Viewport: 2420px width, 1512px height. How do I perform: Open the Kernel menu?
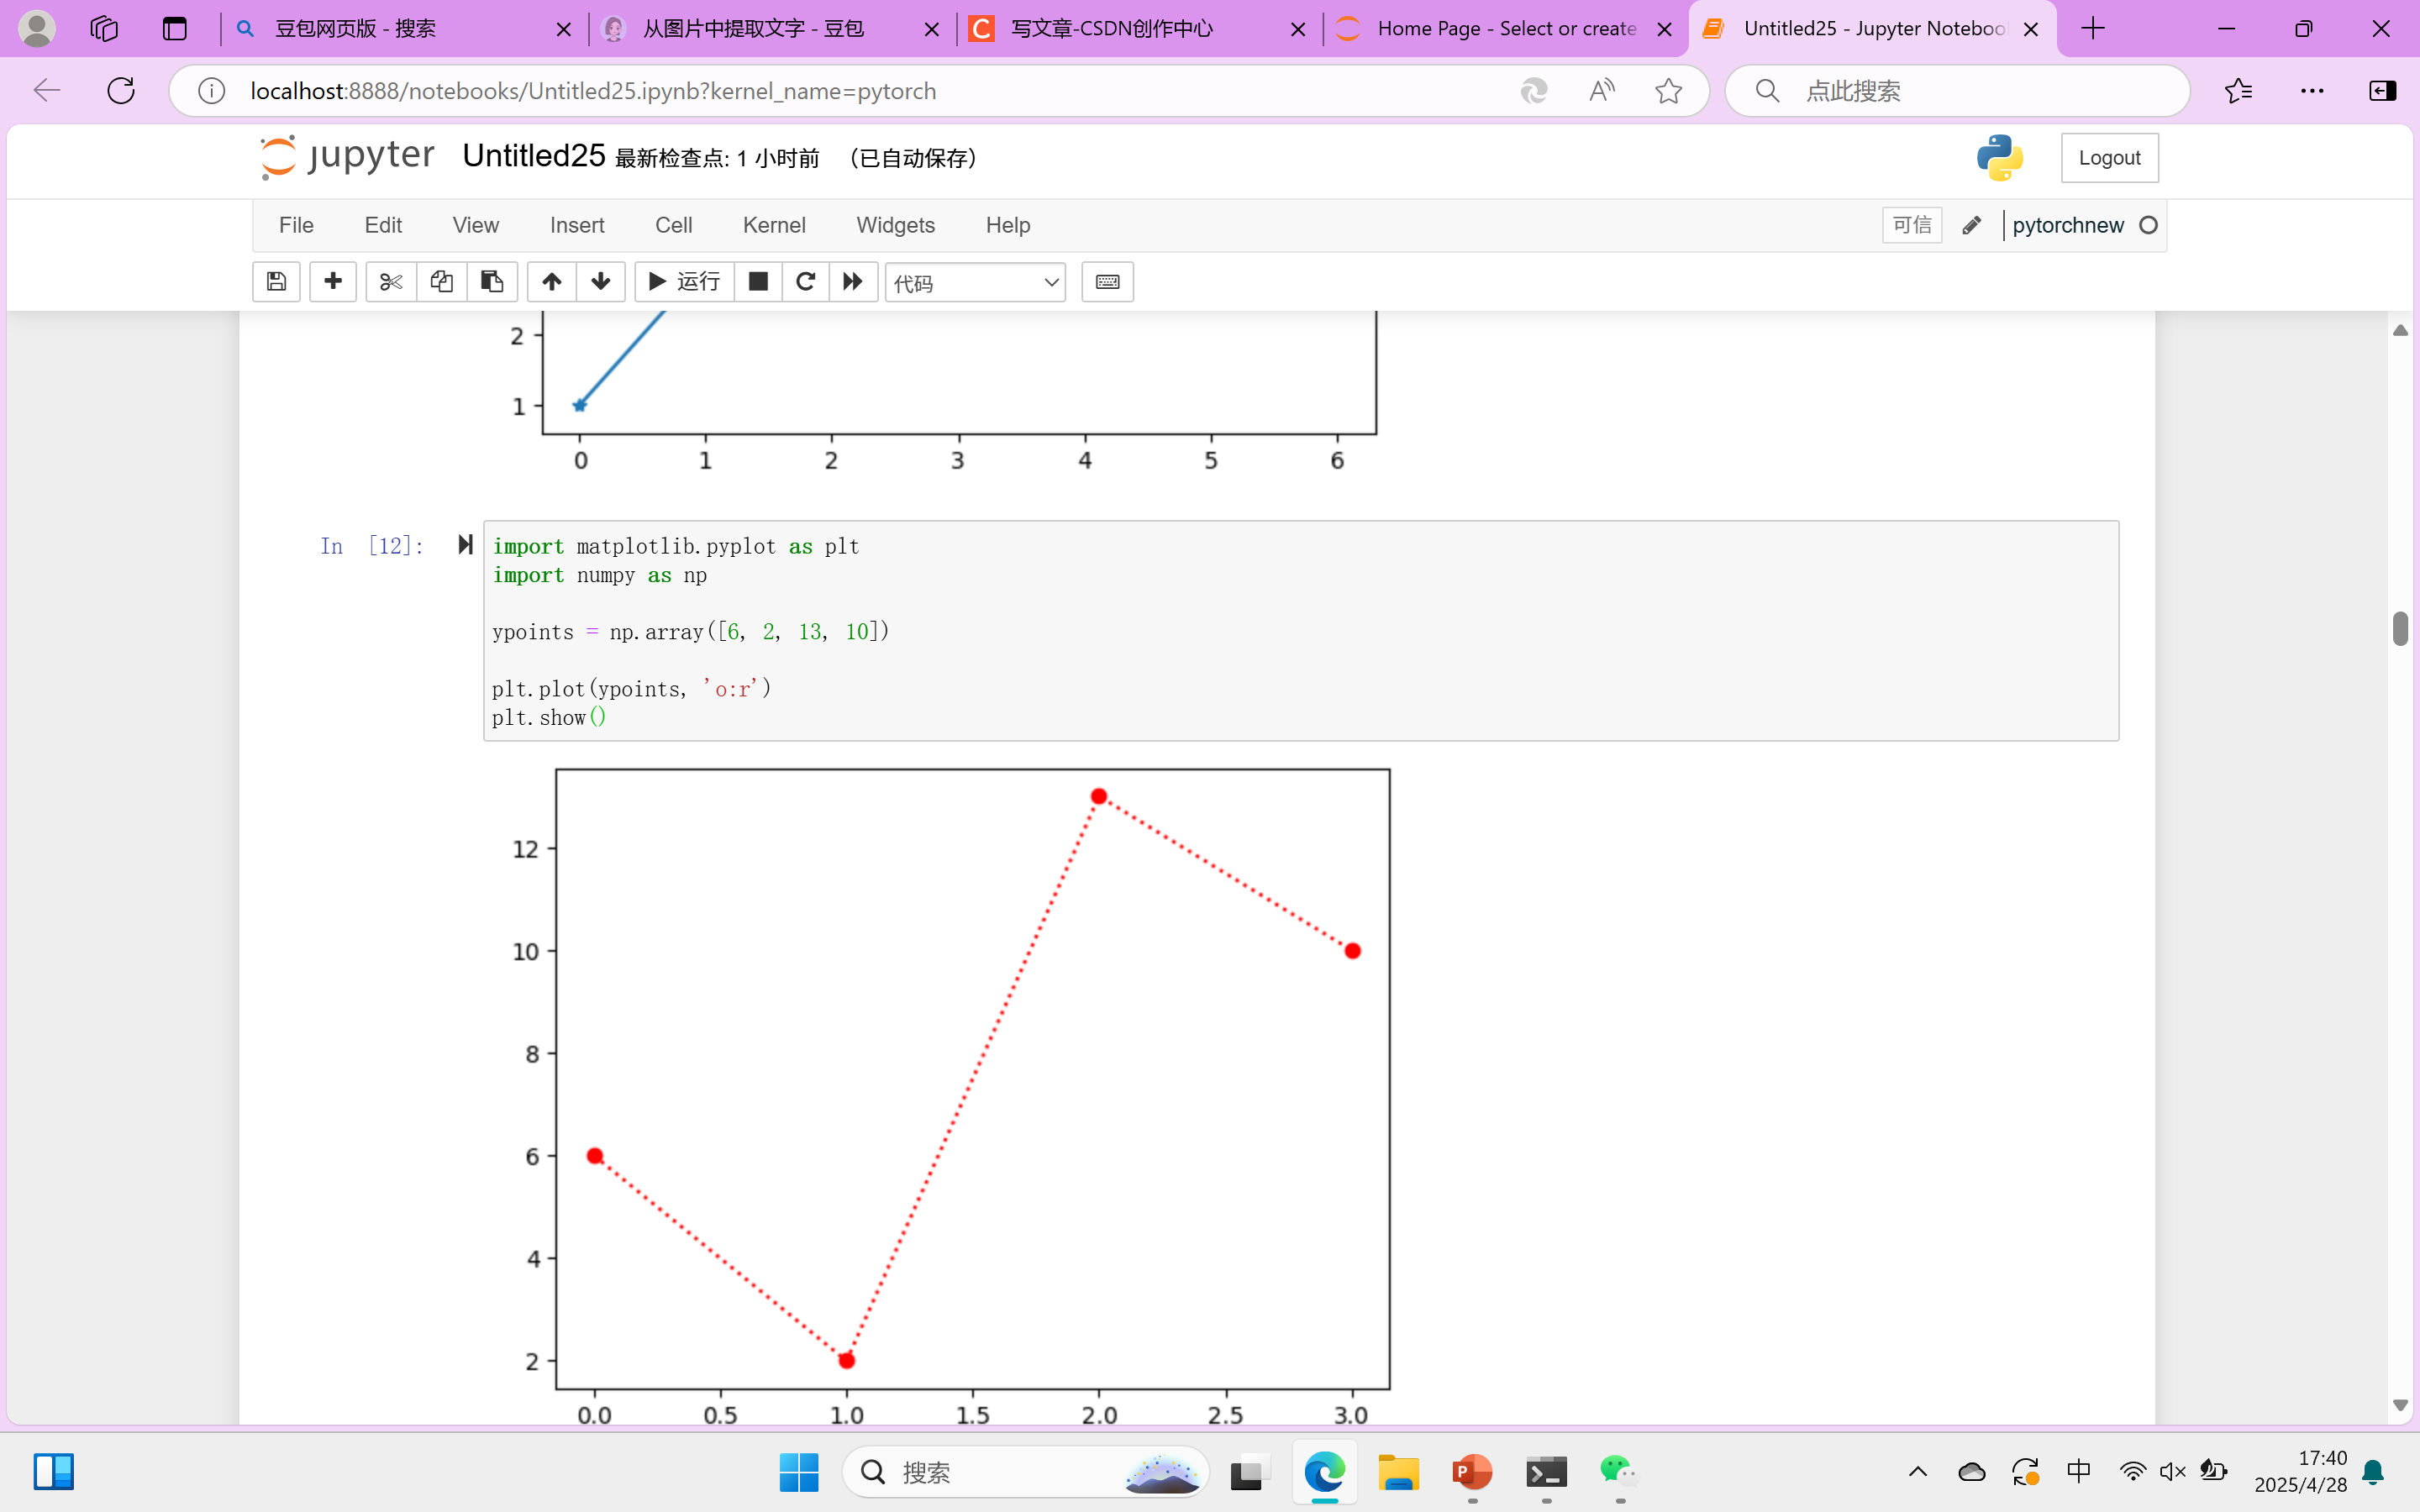coord(773,225)
